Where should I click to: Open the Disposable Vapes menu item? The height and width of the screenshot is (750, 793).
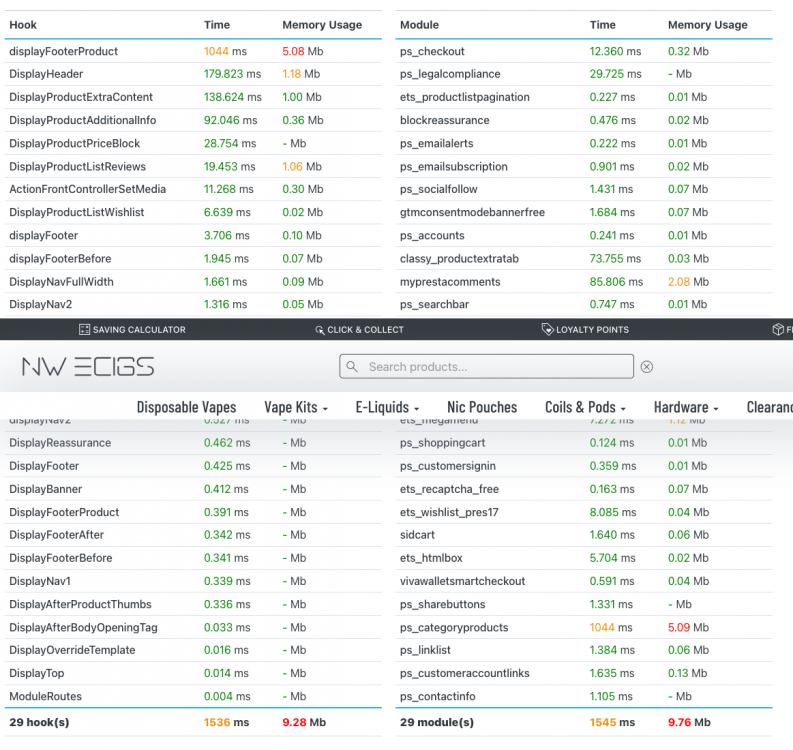click(x=186, y=407)
